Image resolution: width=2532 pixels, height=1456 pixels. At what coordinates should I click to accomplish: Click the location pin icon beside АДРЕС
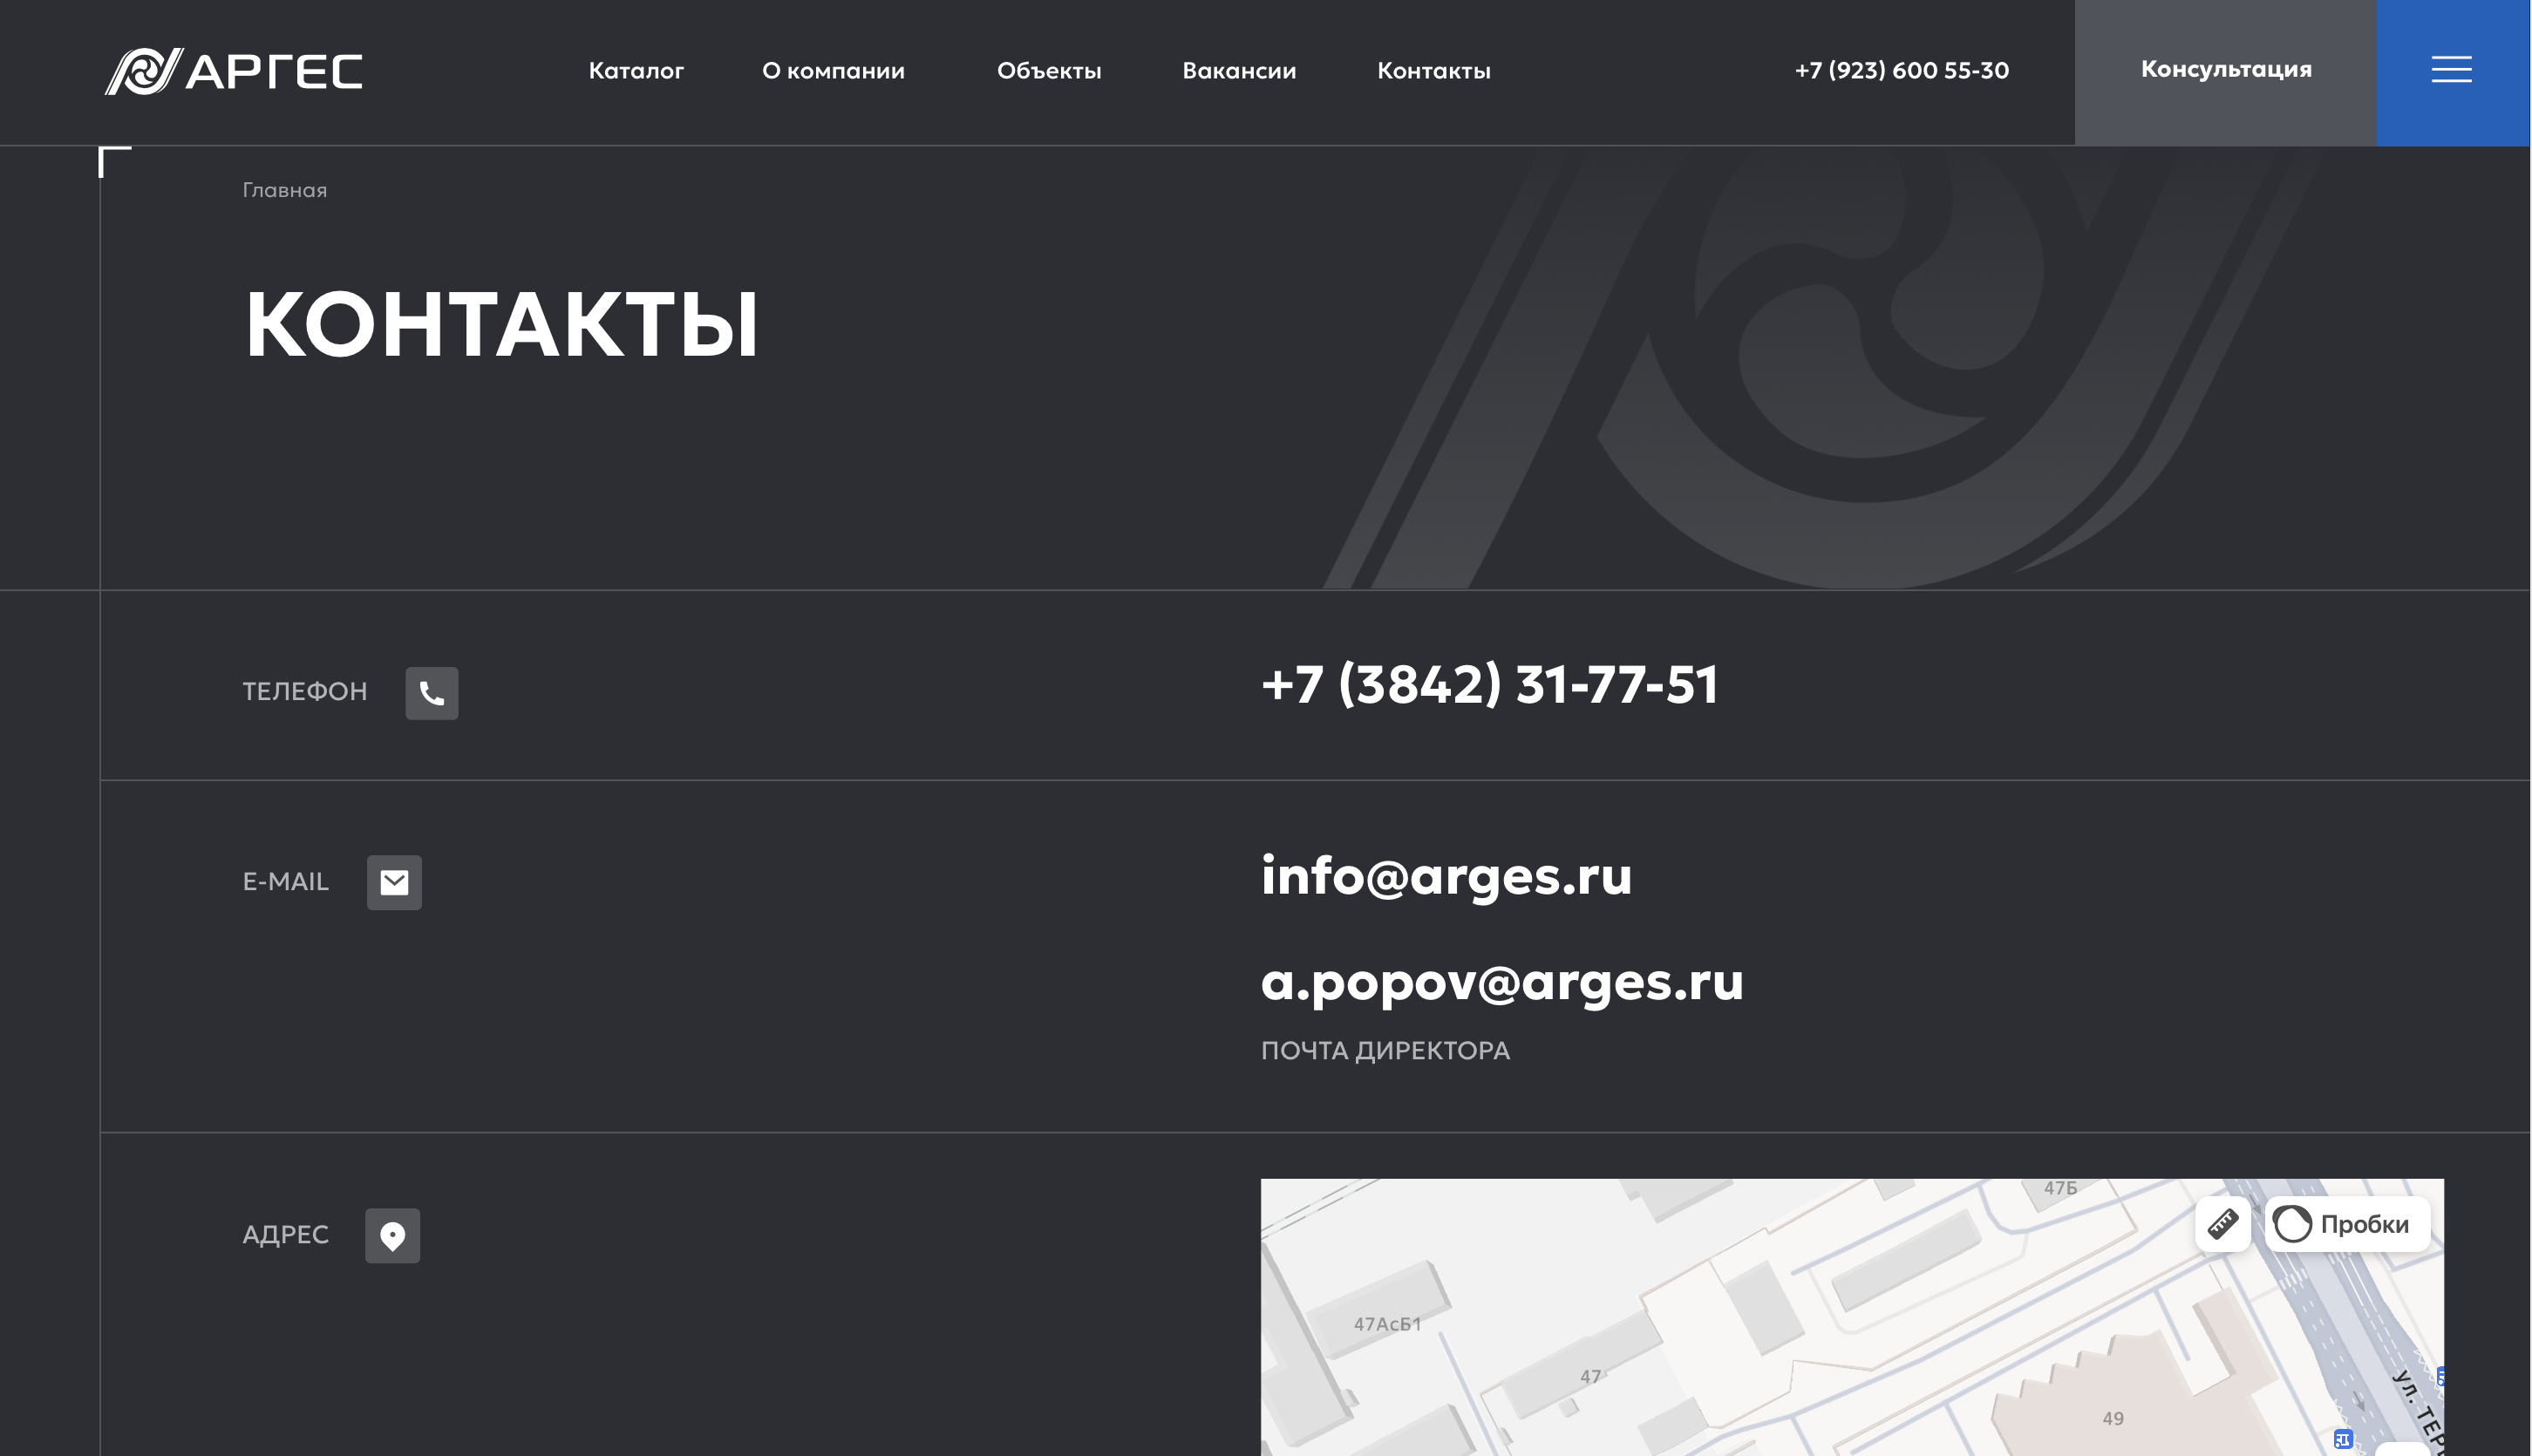392,1236
